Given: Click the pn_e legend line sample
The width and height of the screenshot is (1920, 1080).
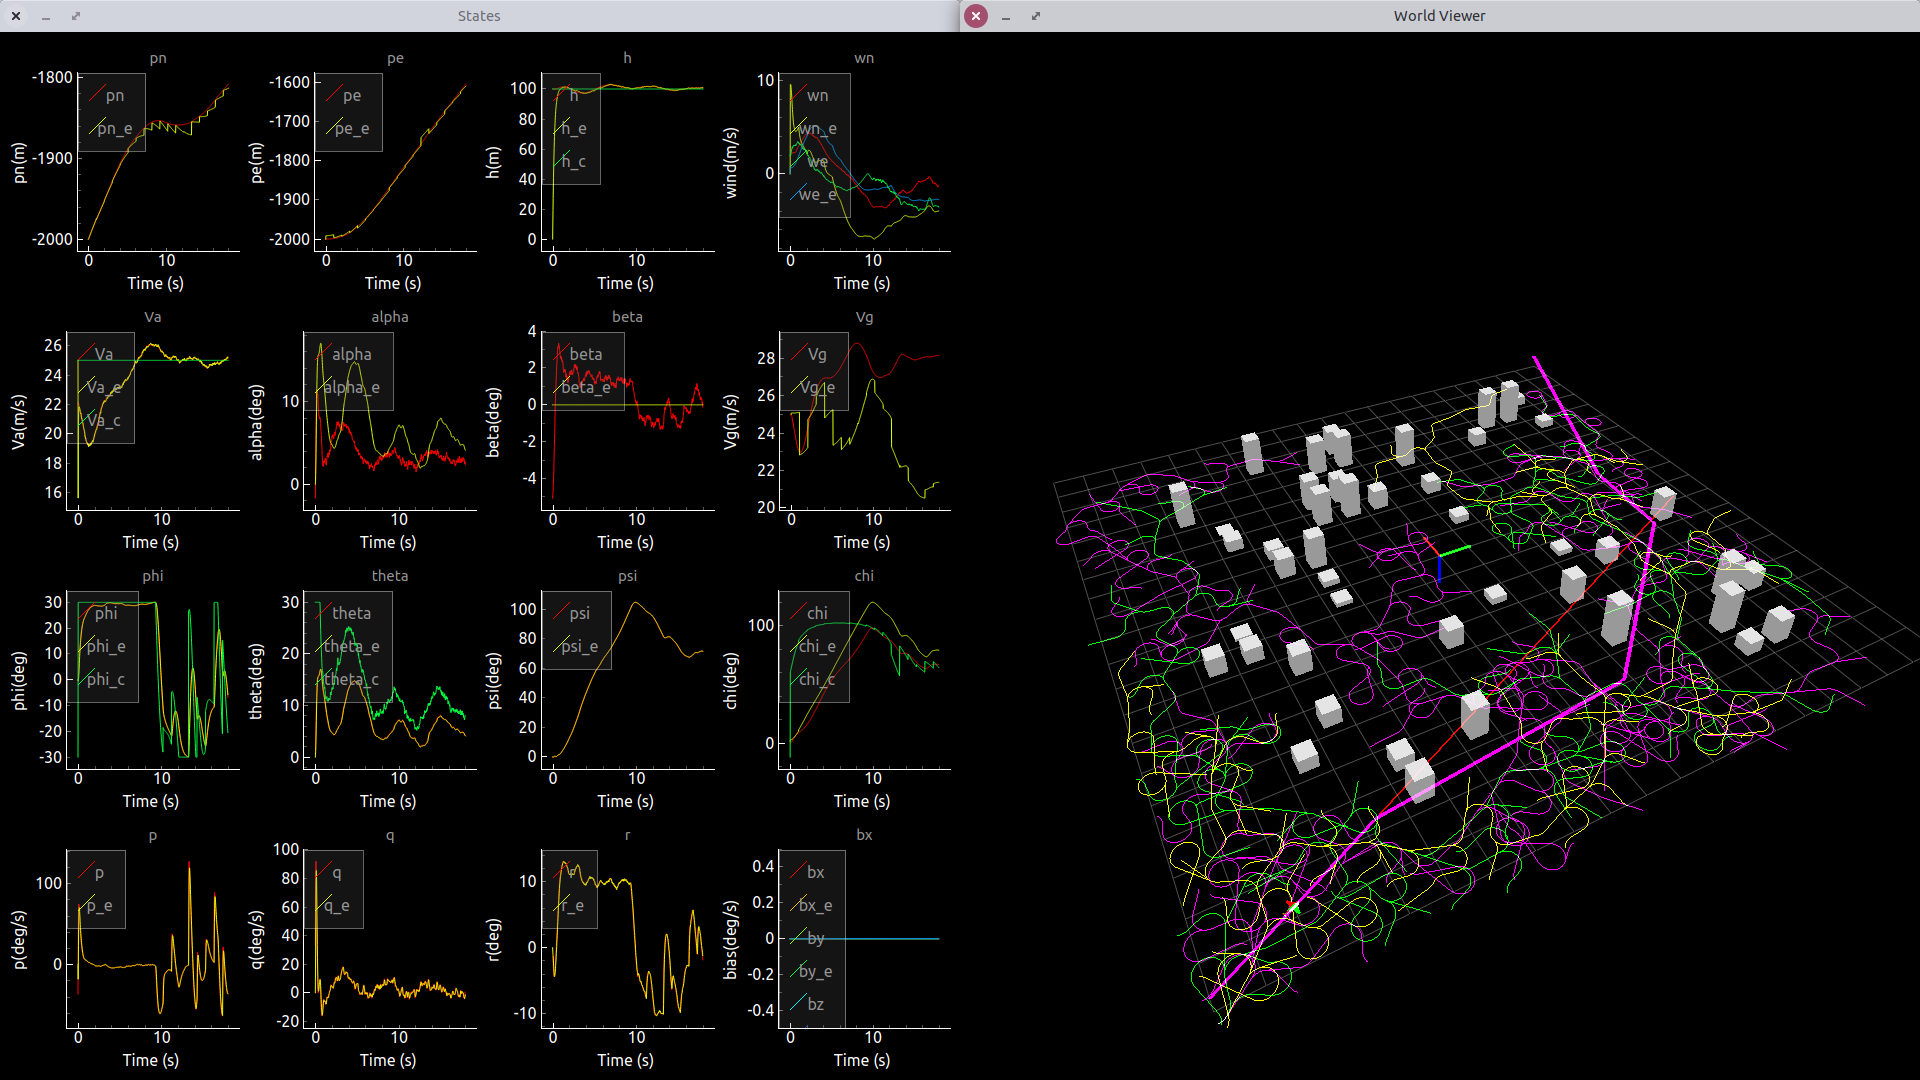Looking at the screenshot, I should pos(97,128).
